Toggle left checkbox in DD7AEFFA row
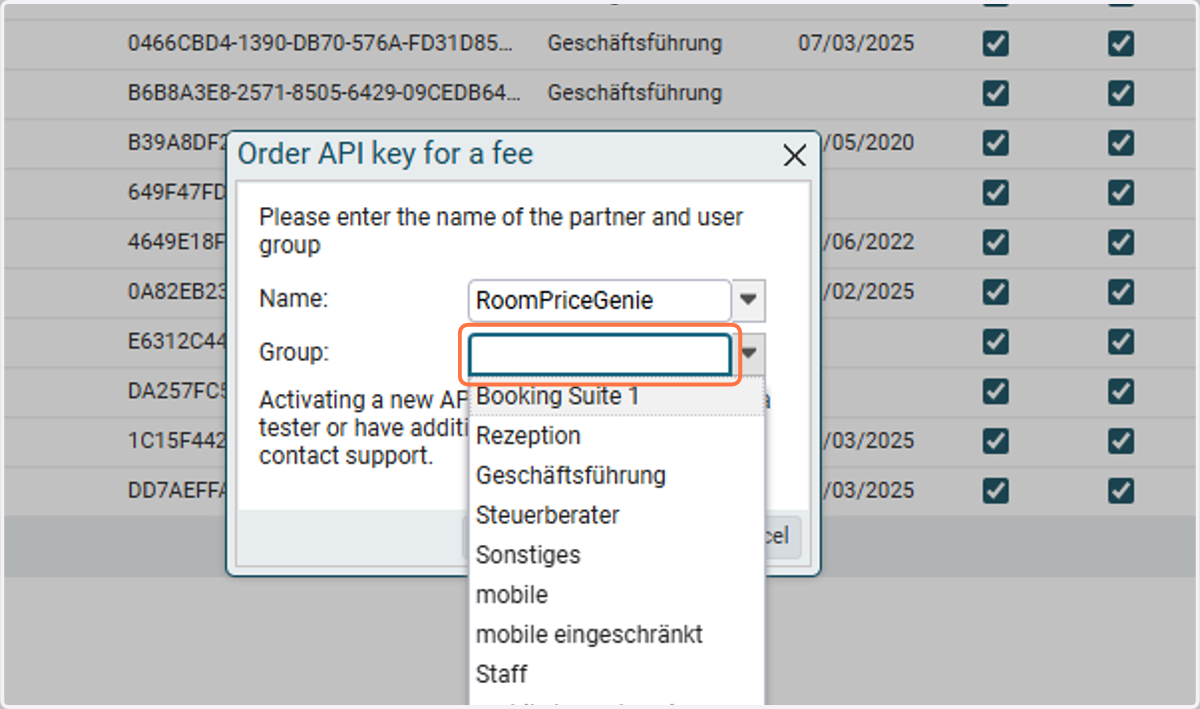 (x=995, y=490)
